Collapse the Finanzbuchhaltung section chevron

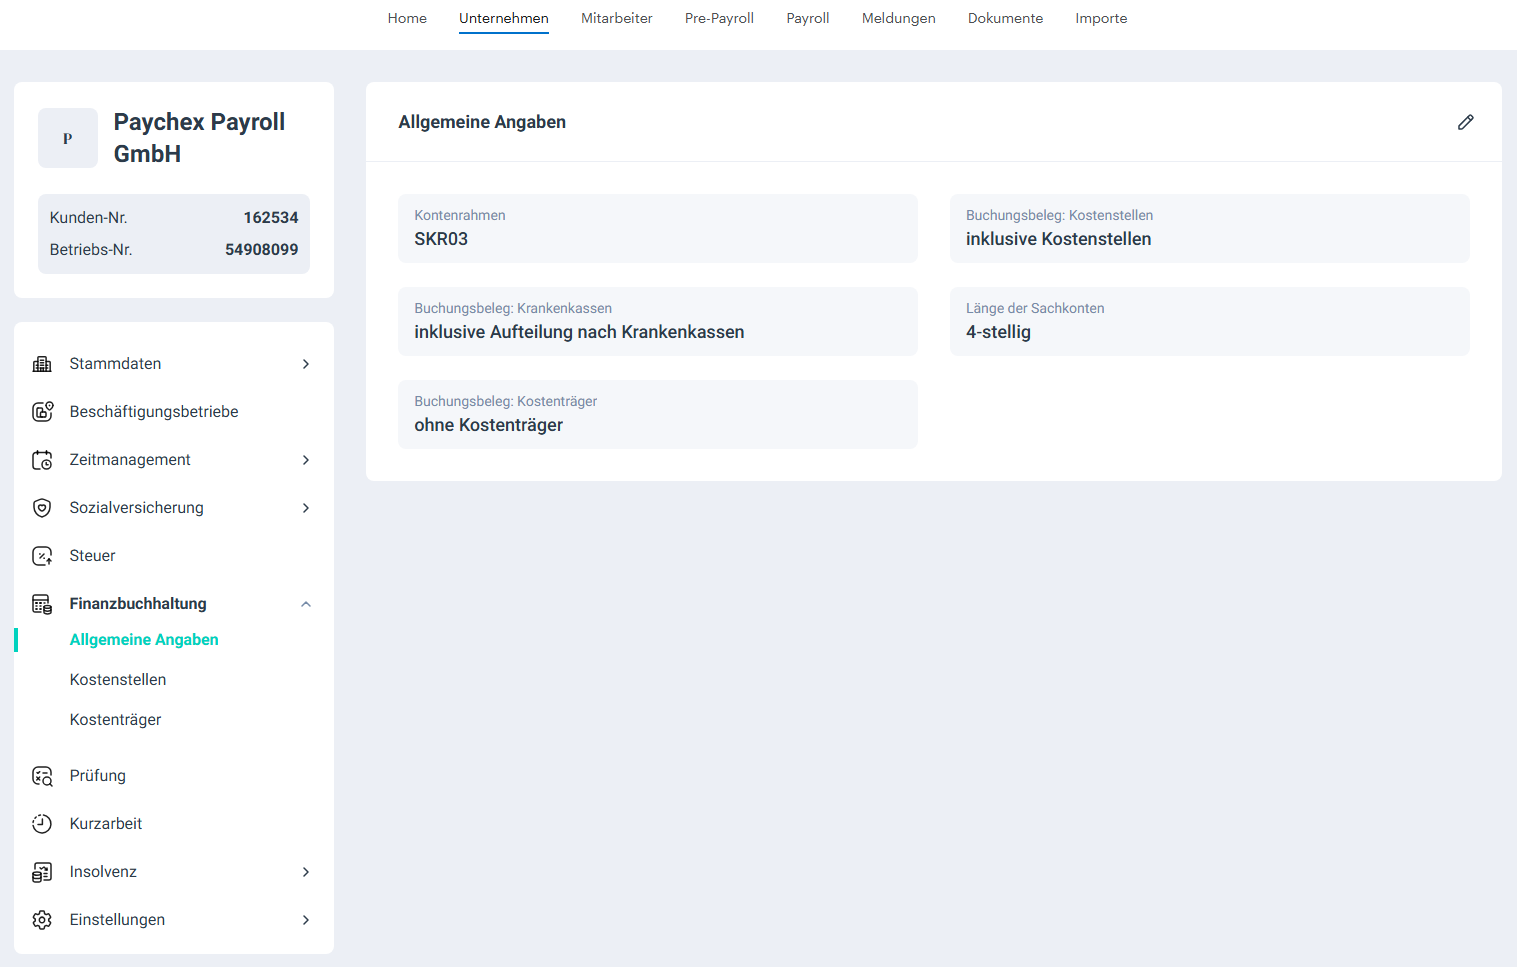(x=306, y=604)
